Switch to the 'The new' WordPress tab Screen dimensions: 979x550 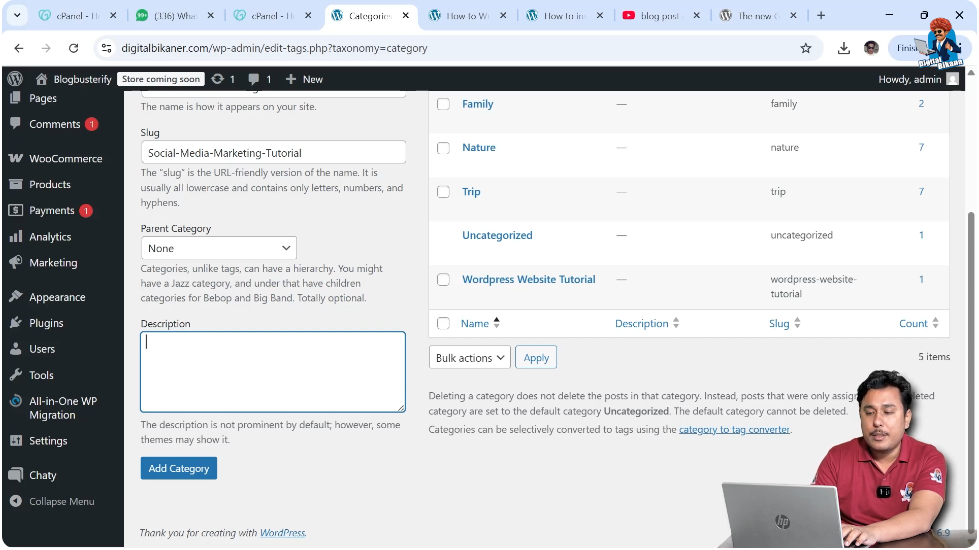point(759,16)
